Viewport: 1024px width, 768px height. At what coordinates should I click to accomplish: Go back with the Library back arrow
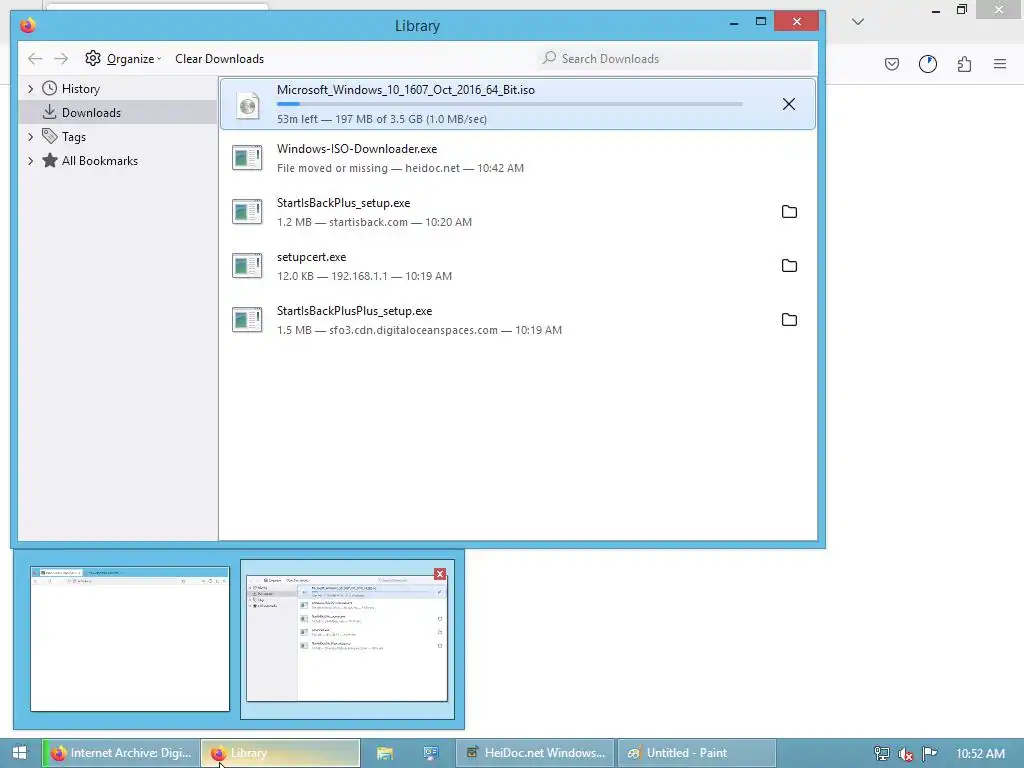35,59
